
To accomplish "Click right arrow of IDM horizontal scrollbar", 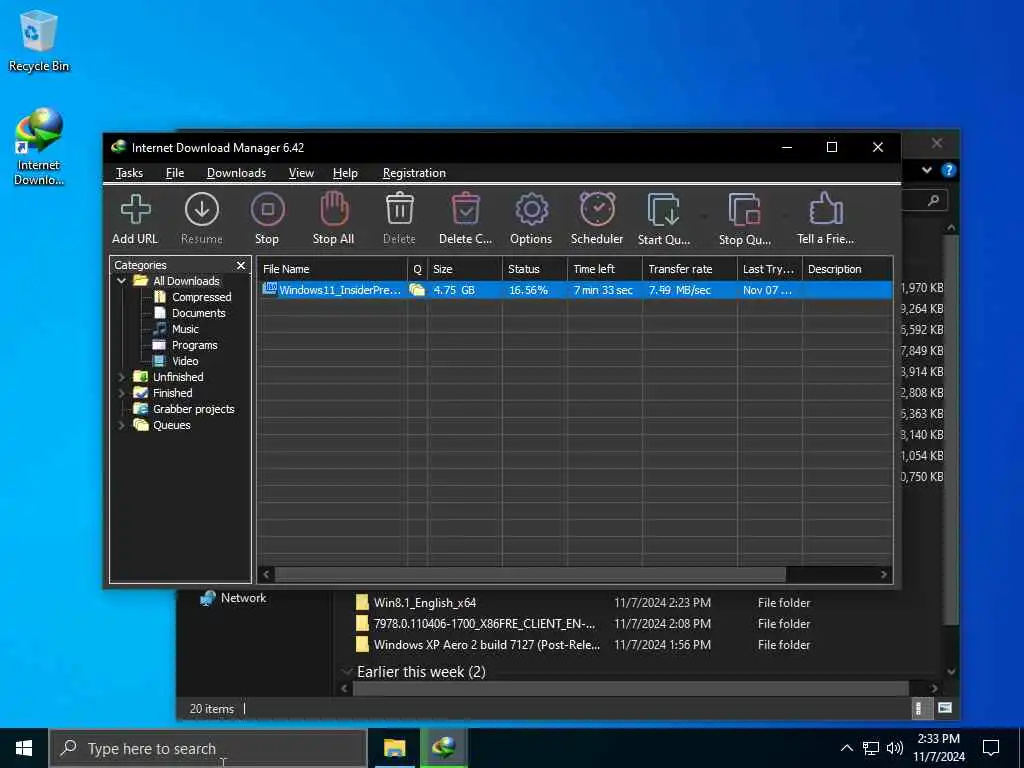I will coord(884,575).
